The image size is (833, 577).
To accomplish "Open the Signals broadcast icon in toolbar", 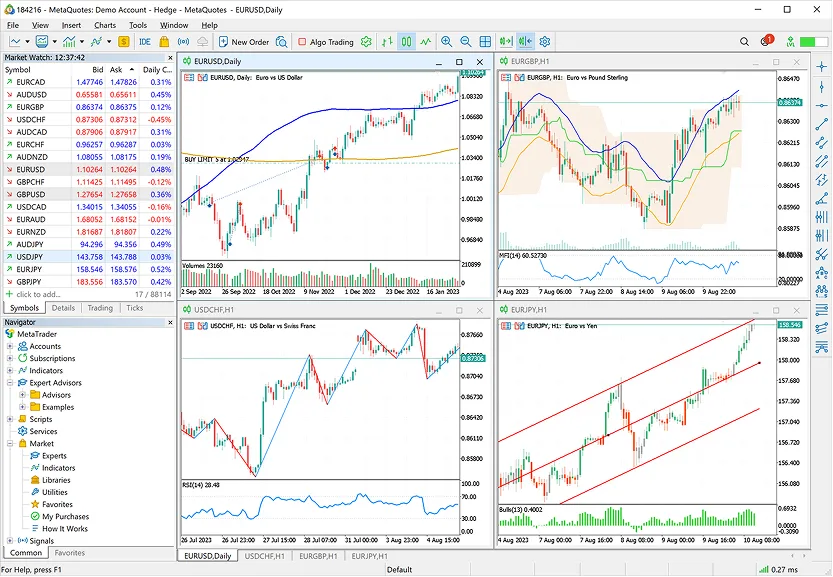I will 183,41.
